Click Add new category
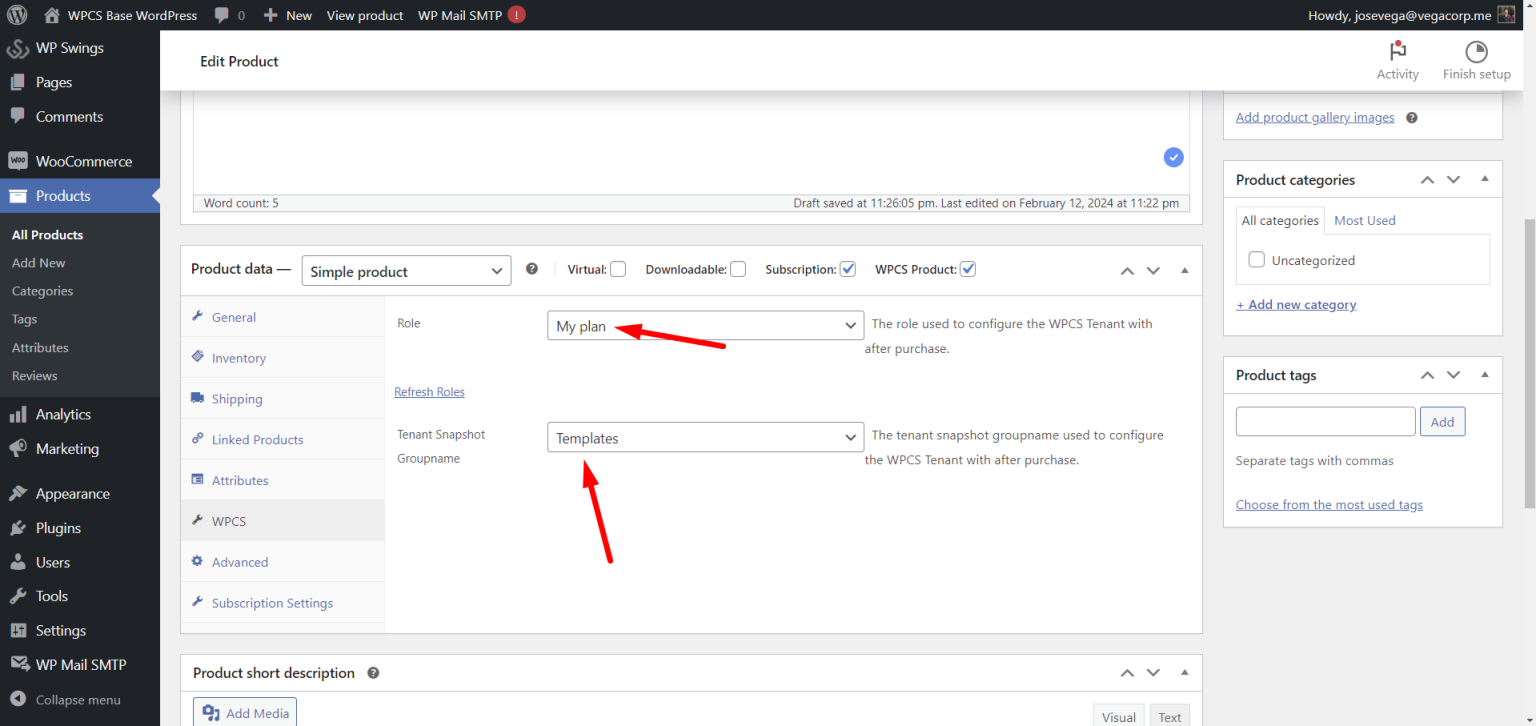 pos(1296,304)
